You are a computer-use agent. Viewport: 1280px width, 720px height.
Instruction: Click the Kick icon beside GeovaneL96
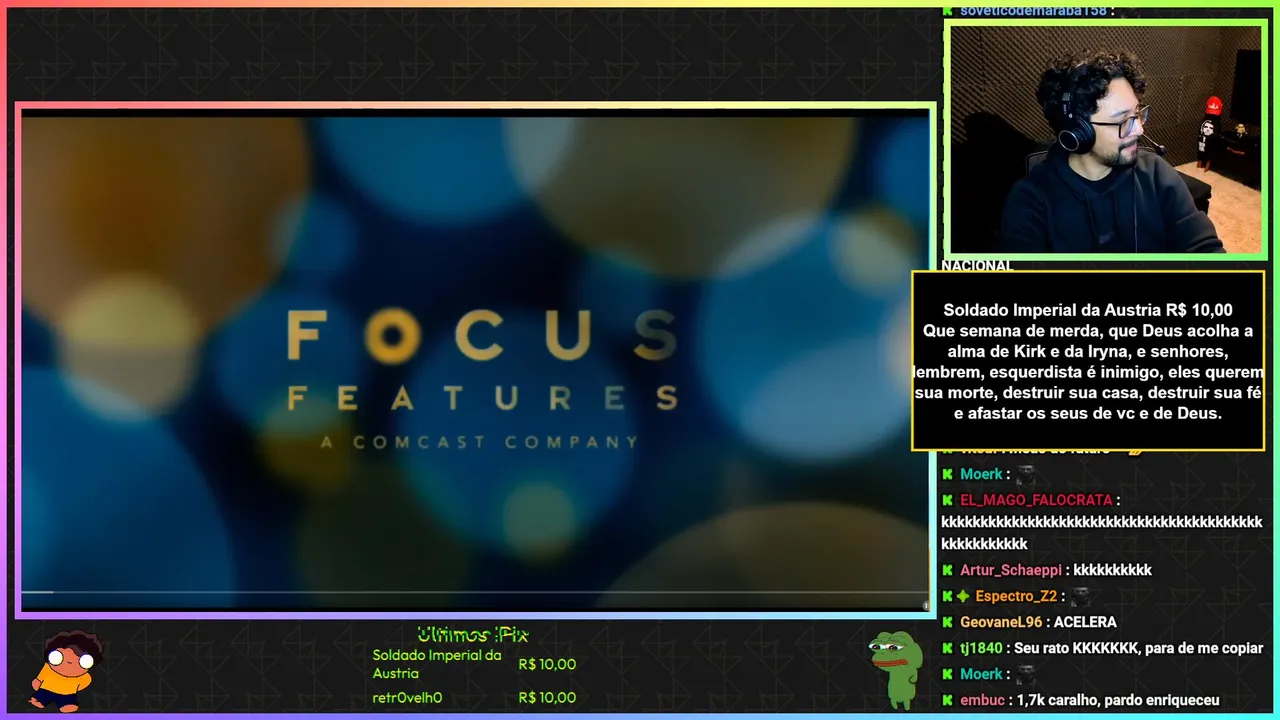point(947,622)
